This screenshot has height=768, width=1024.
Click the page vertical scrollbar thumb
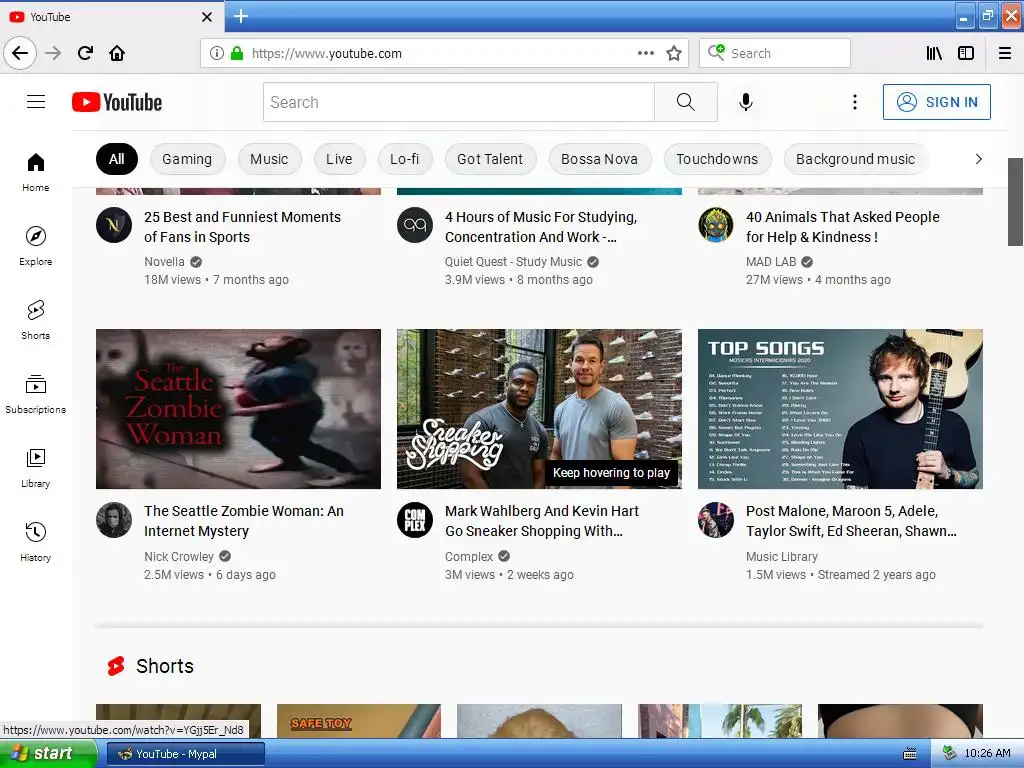(1015, 202)
